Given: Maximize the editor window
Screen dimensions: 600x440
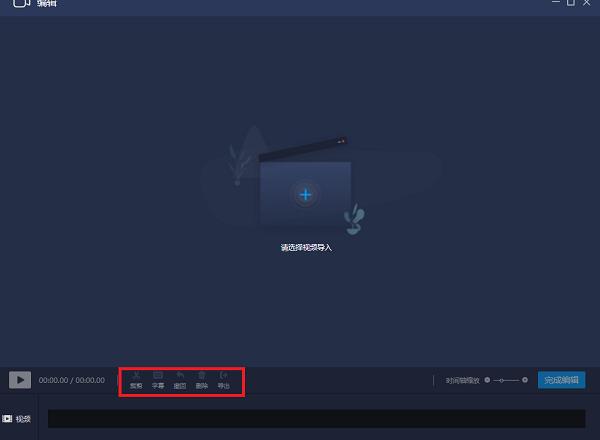Looking at the screenshot, I should [571, 3].
